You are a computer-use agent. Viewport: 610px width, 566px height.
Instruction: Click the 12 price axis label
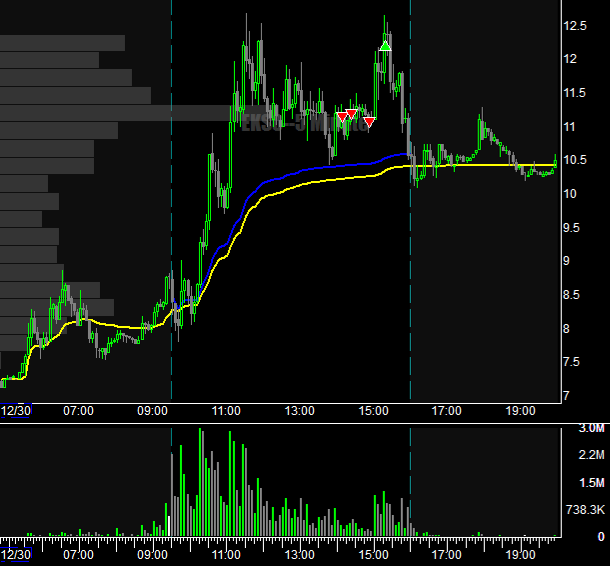click(x=570, y=59)
